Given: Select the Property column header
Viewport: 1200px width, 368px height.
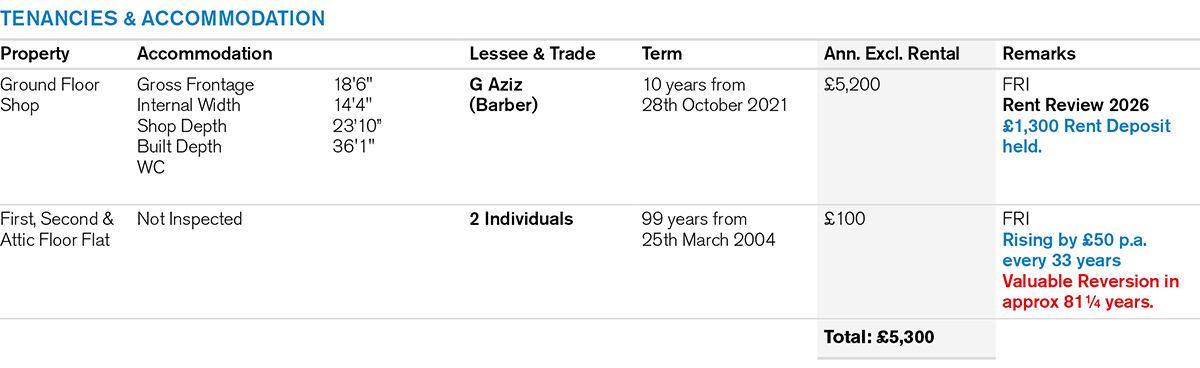Looking at the screenshot, I should click(35, 54).
